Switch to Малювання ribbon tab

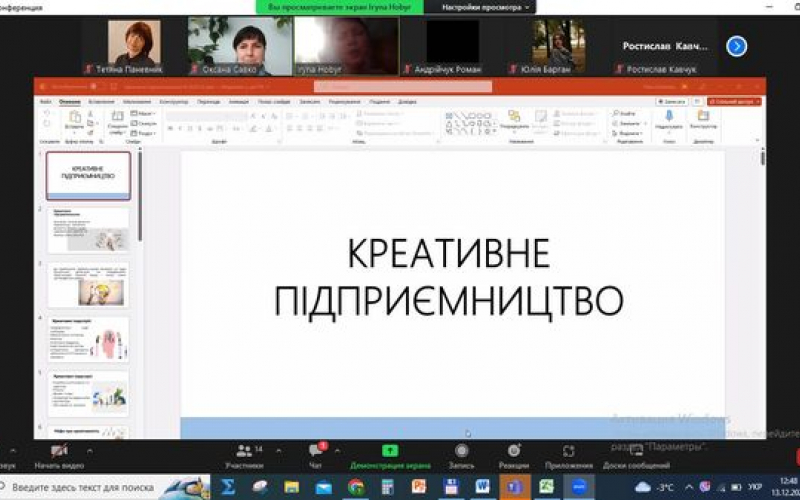point(137,102)
